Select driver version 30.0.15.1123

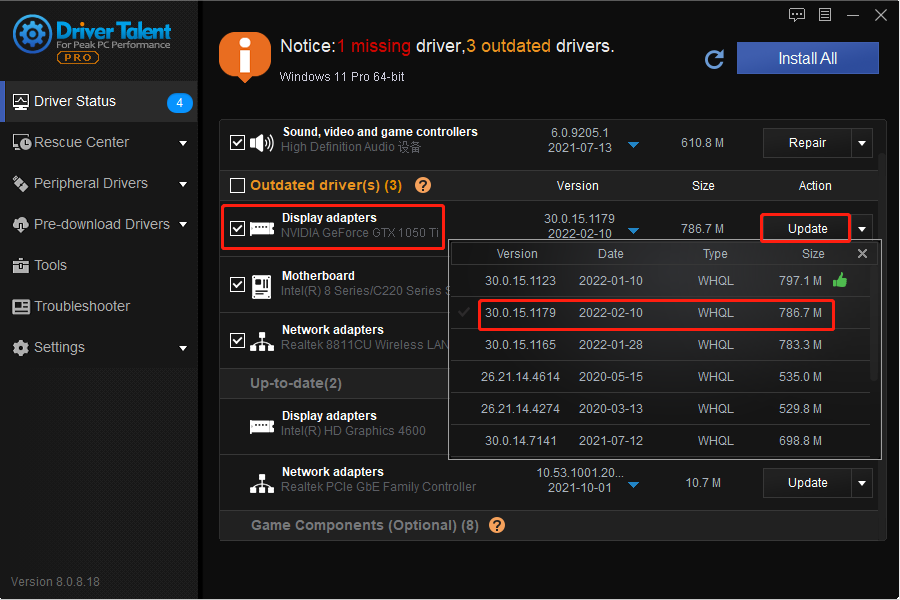coord(660,281)
